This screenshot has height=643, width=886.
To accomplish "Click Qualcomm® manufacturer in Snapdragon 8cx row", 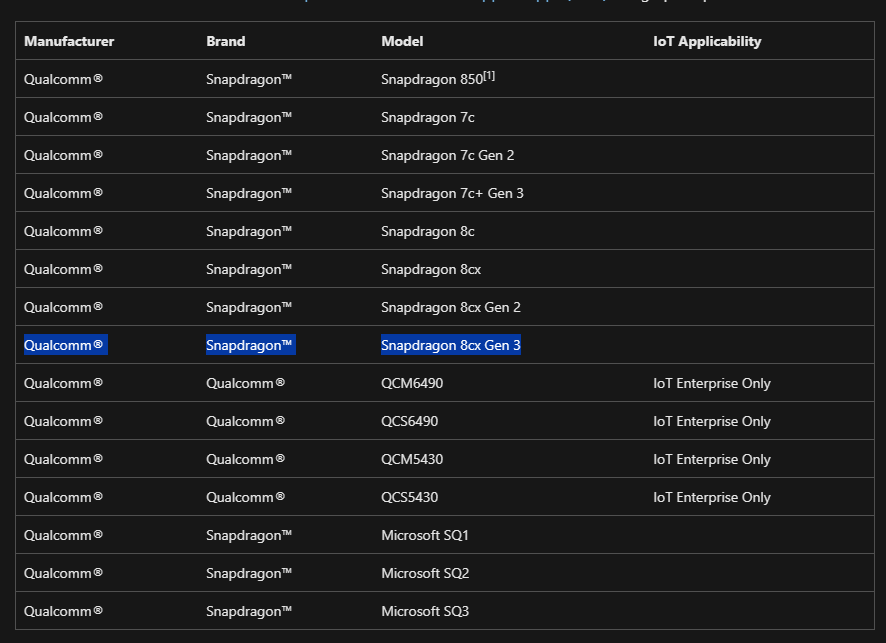I will pyautogui.click(x=63, y=269).
